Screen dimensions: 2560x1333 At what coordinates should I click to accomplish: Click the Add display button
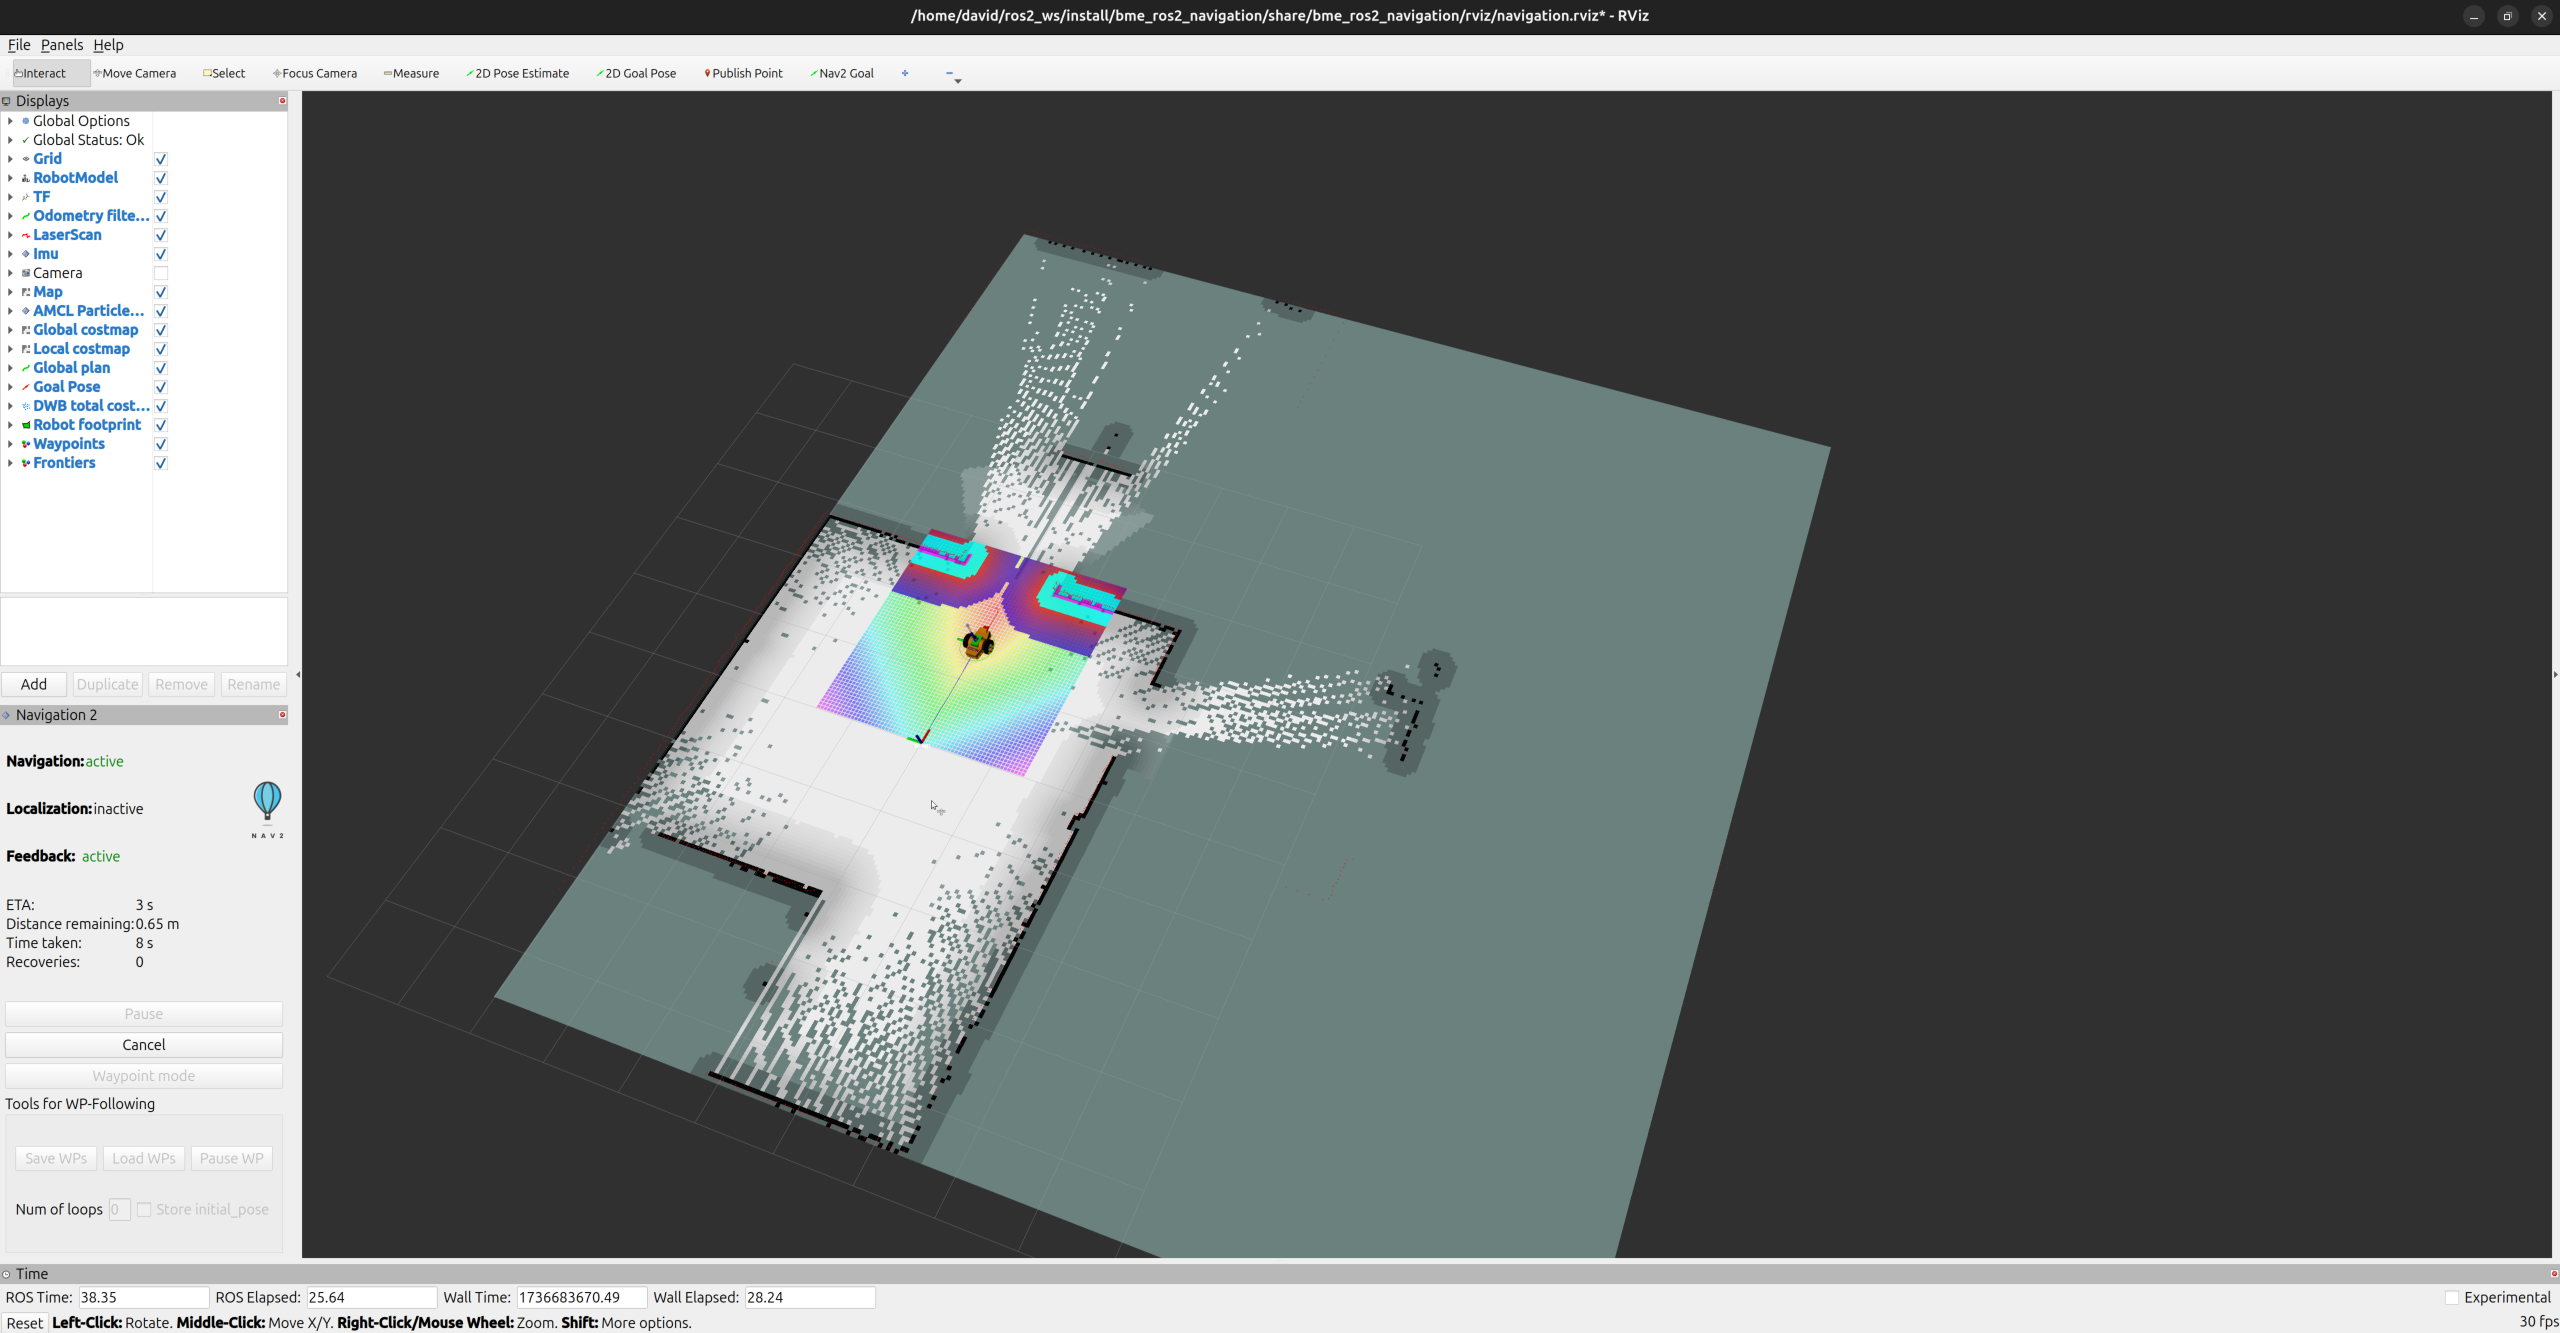(34, 684)
